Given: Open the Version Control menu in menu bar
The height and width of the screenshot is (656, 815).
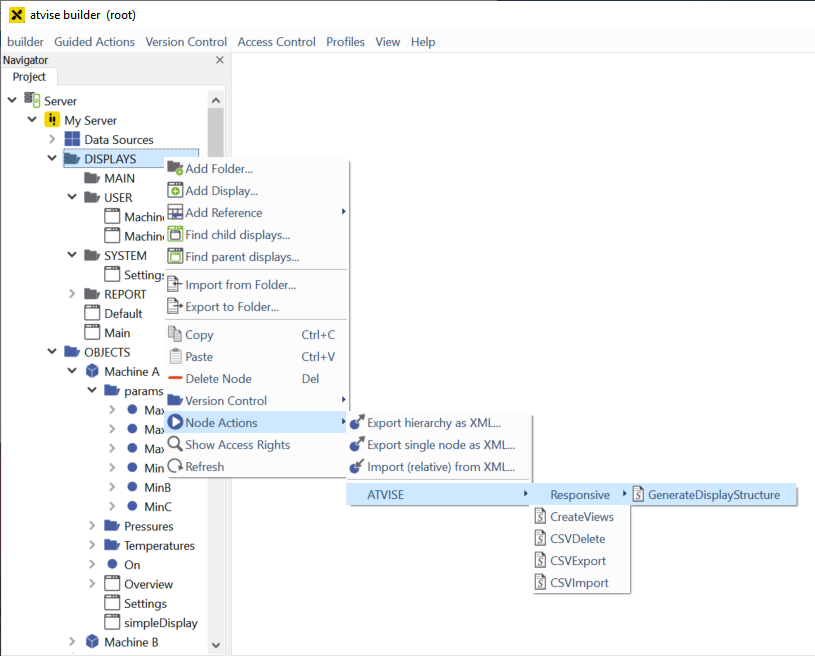Looking at the screenshot, I should (186, 41).
